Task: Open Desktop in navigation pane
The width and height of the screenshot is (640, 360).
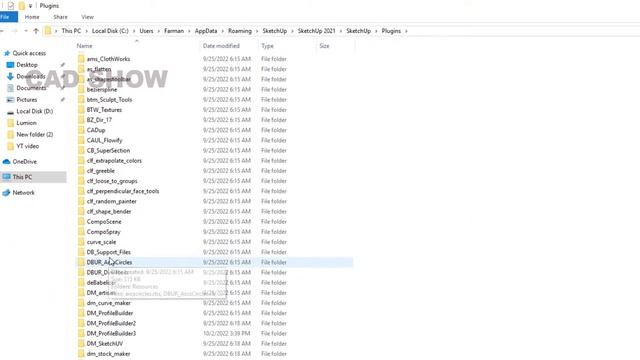Action: point(27,65)
